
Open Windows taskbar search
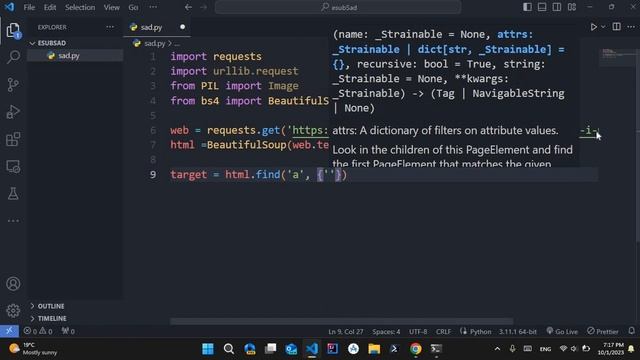[229, 349]
